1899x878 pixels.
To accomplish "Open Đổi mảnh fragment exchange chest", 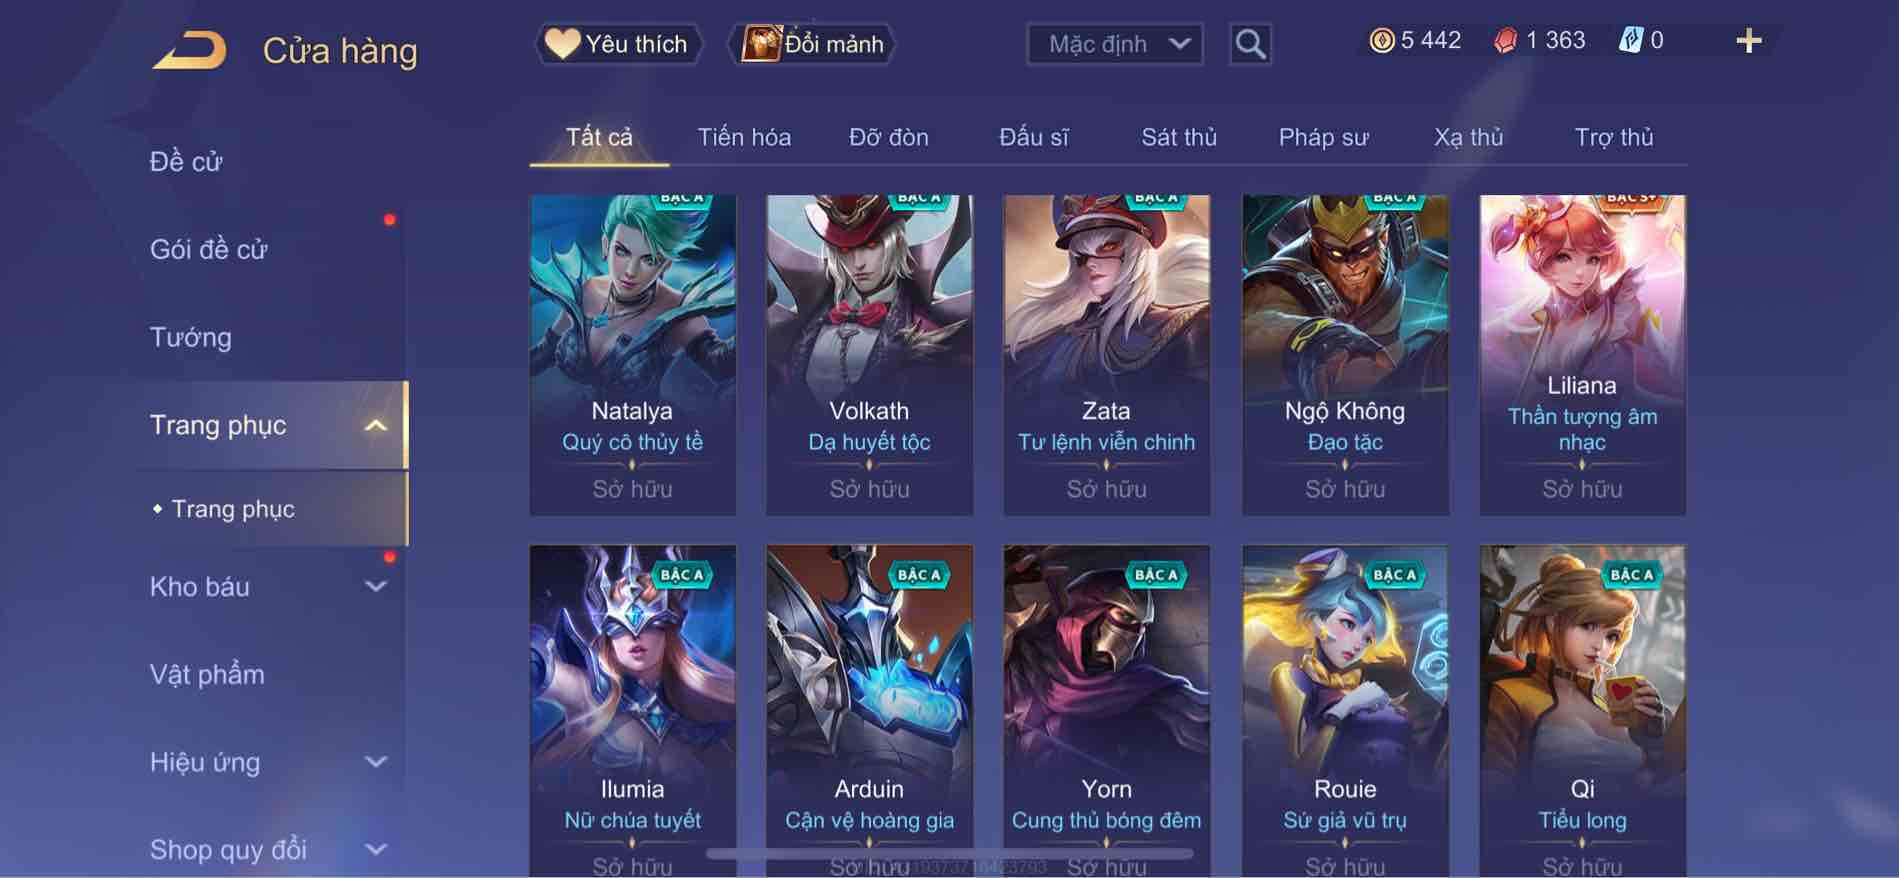I will click(x=812, y=44).
